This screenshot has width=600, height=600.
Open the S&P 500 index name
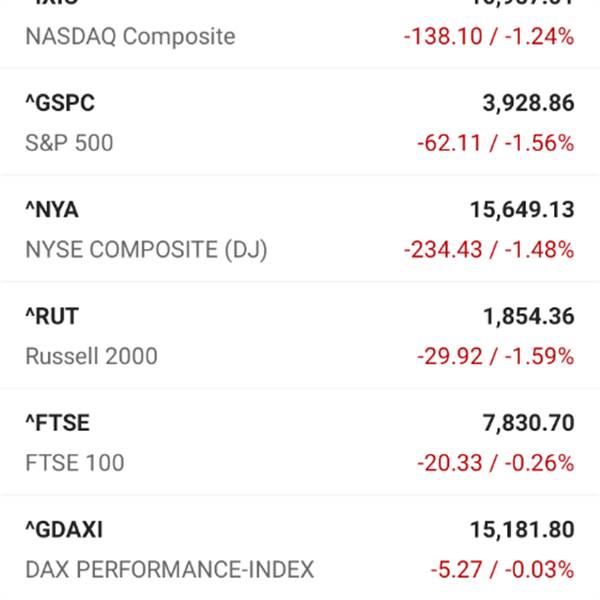coord(69,143)
